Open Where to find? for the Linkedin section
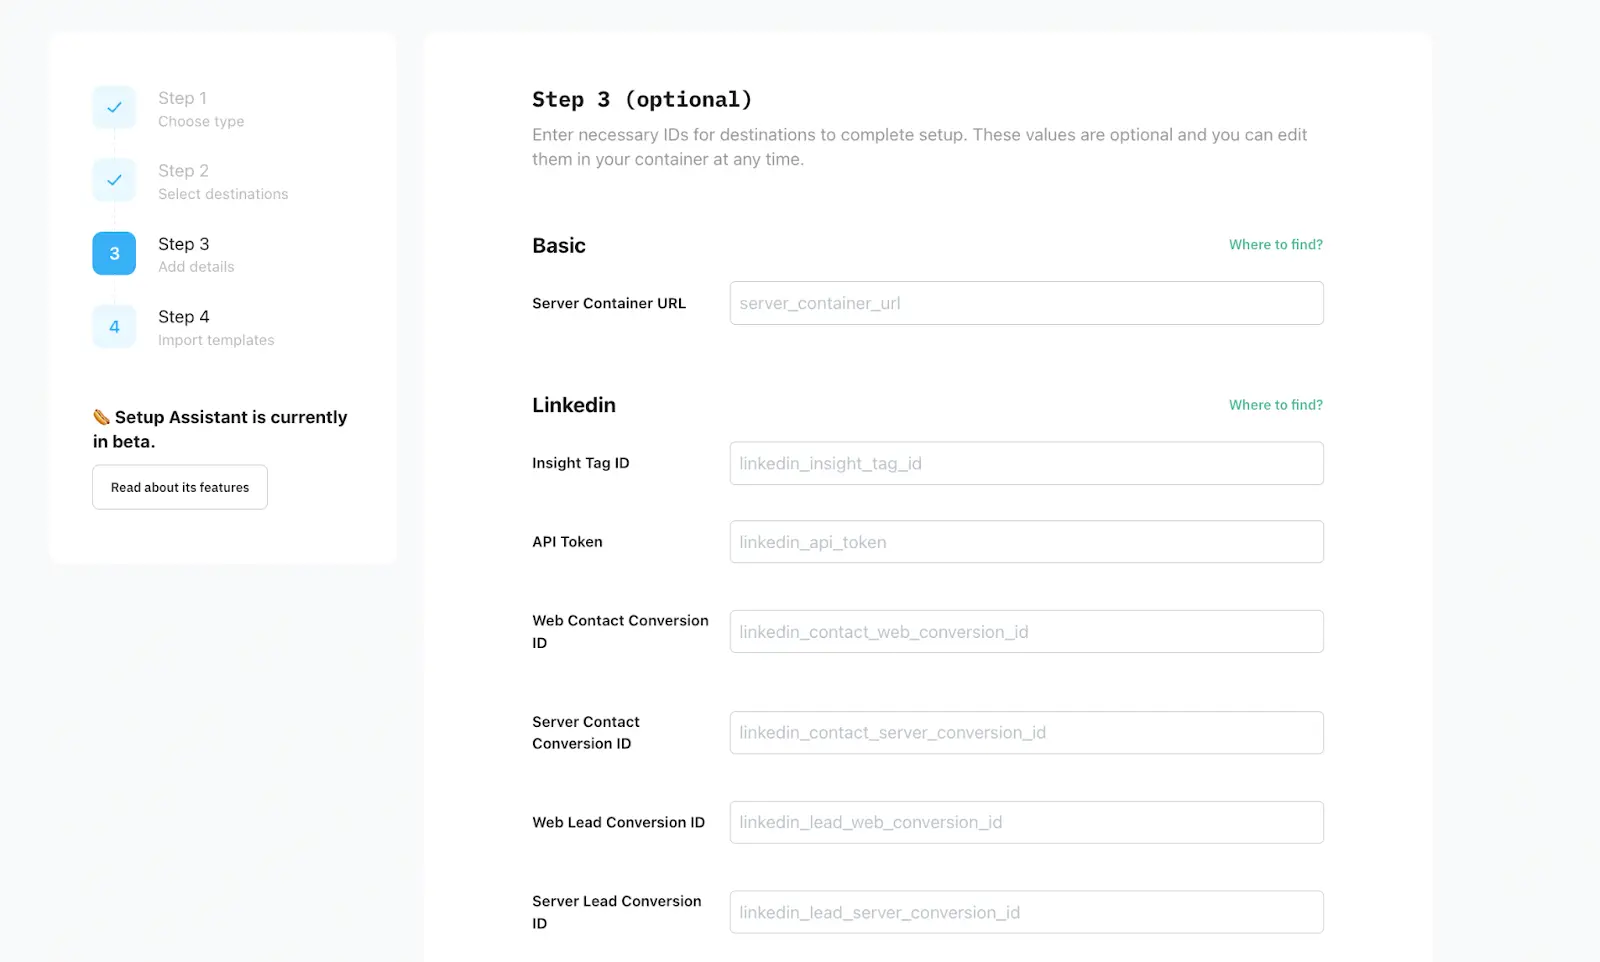 click(x=1275, y=405)
